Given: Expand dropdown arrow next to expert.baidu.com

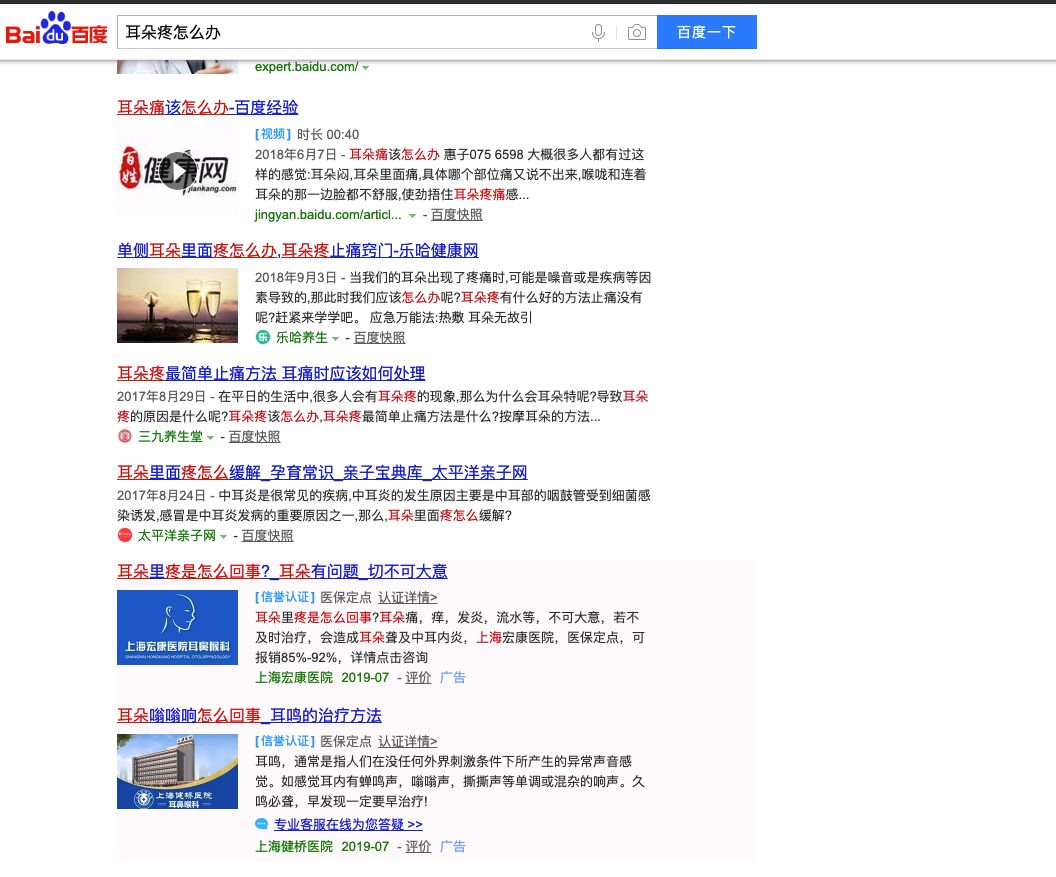Looking at the screenshot, I should [365, 67].
